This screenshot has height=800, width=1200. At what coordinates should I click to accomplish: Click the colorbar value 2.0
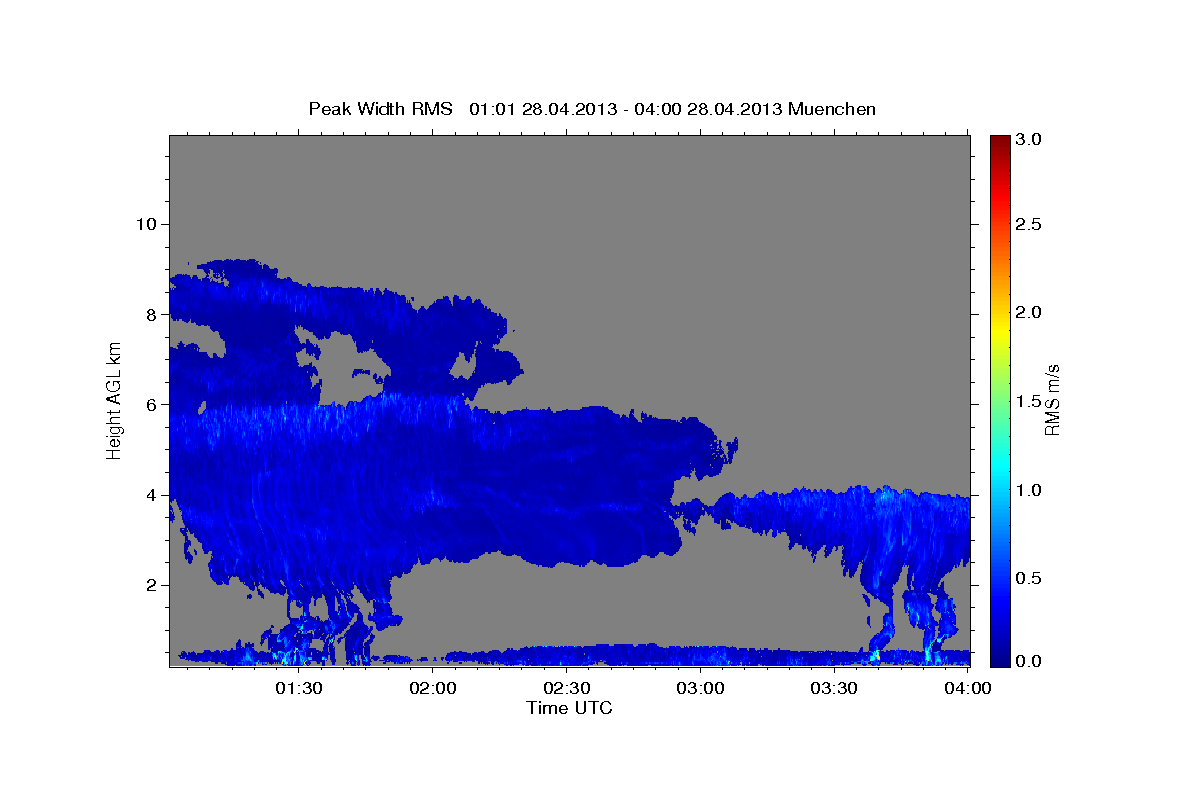(1029, 312)
